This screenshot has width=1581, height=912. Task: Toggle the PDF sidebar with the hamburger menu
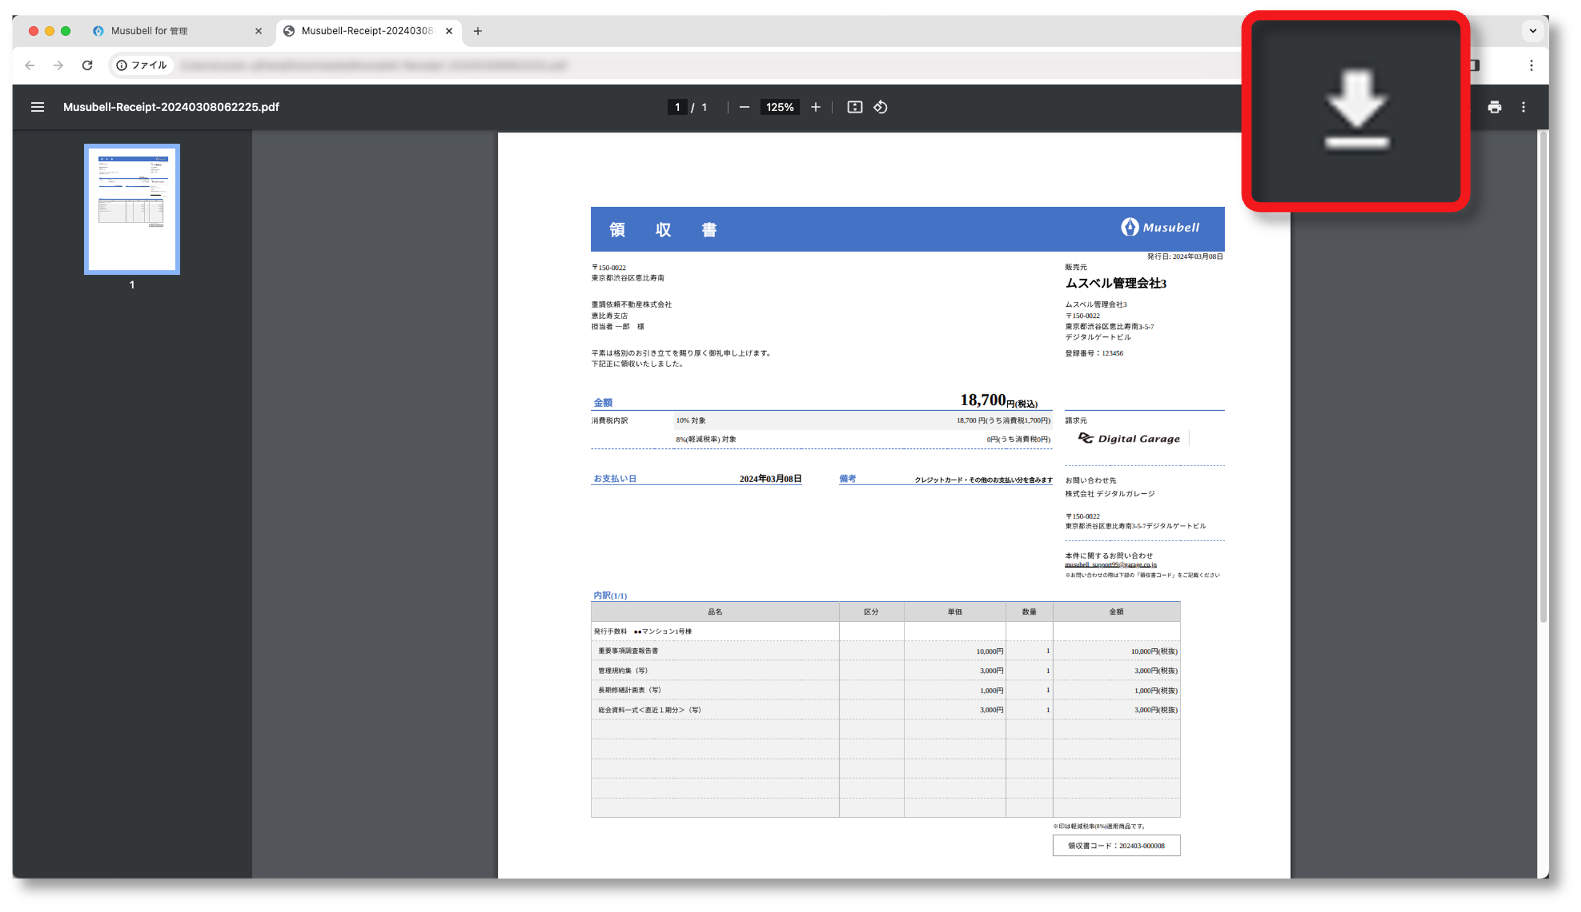tap(37, 107)
